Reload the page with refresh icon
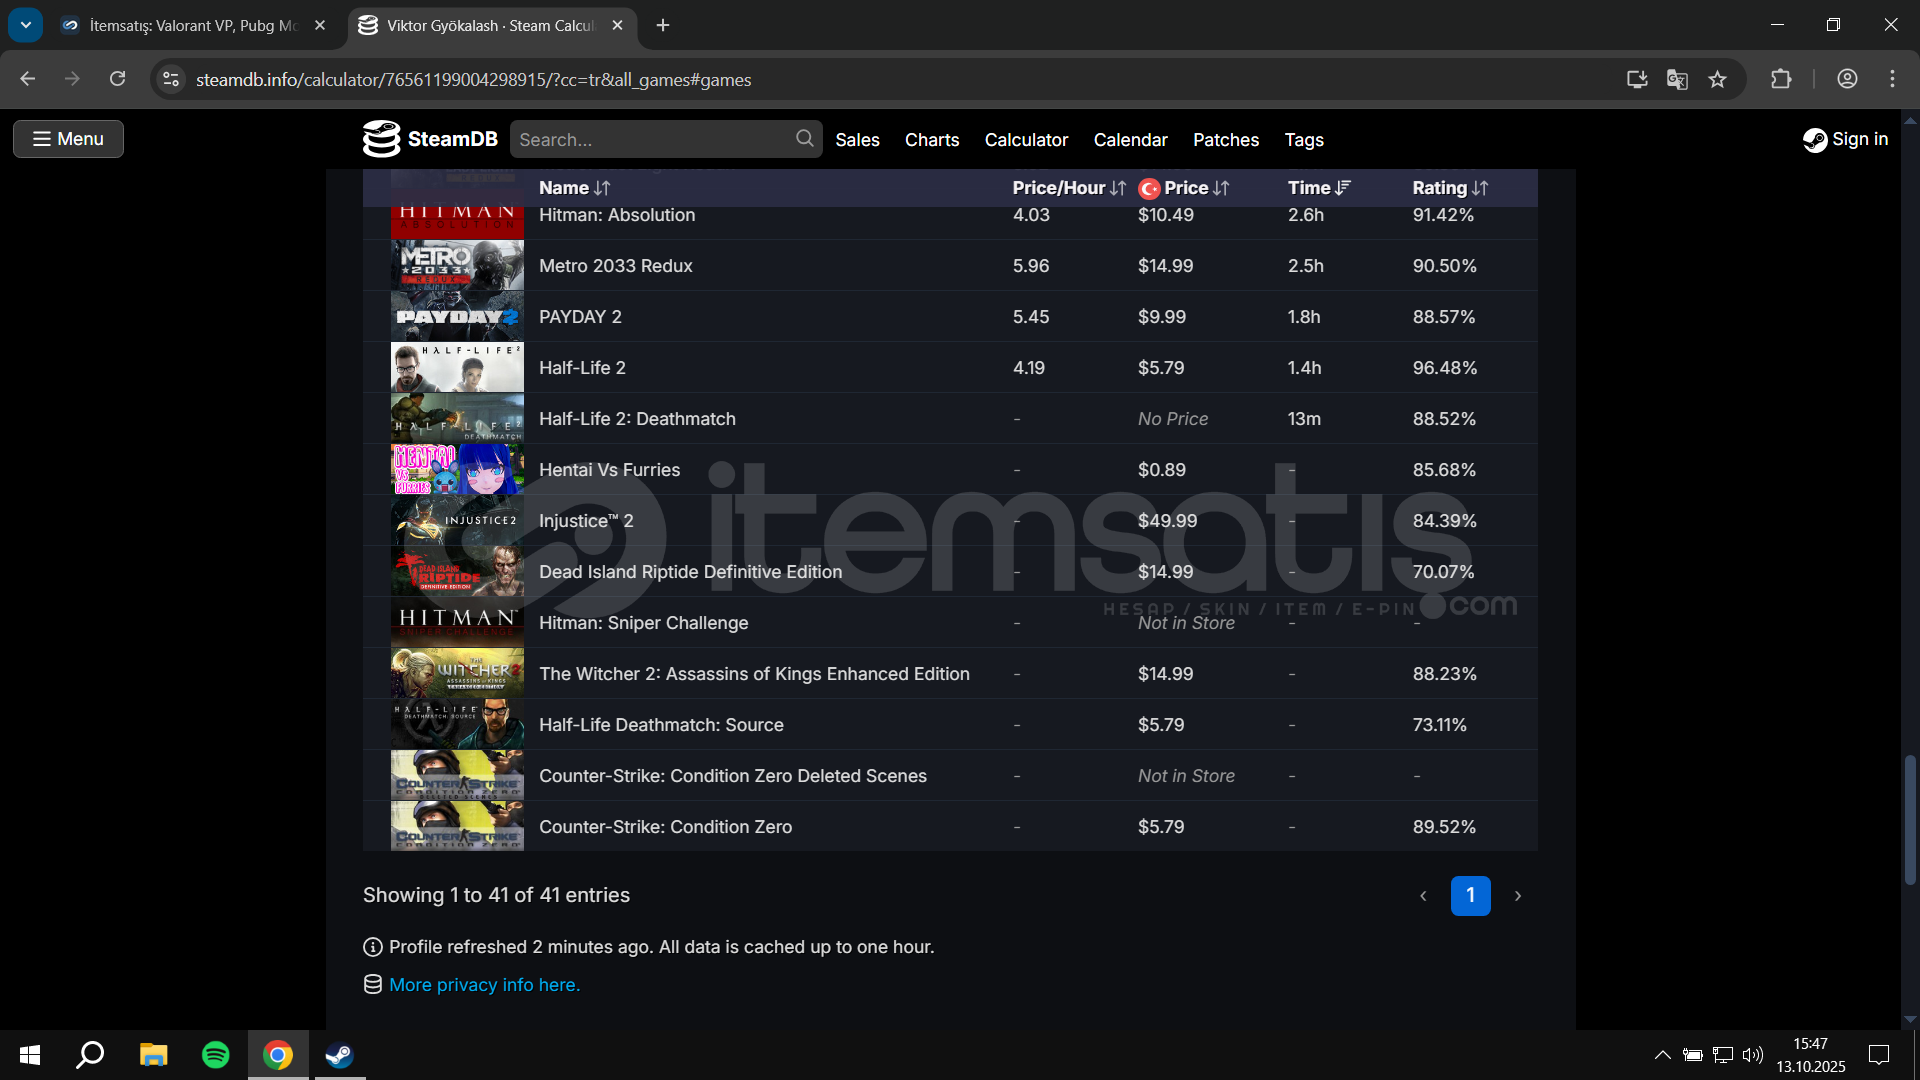This screenshot has width=1920, height=1080. (117, 79)
